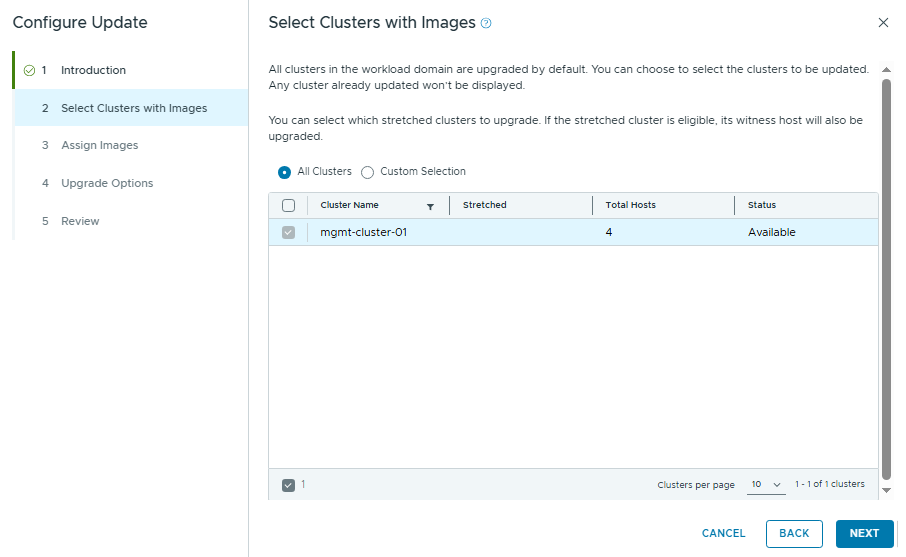
Task: Click the CANCEL link
Action: click(723, 533)
